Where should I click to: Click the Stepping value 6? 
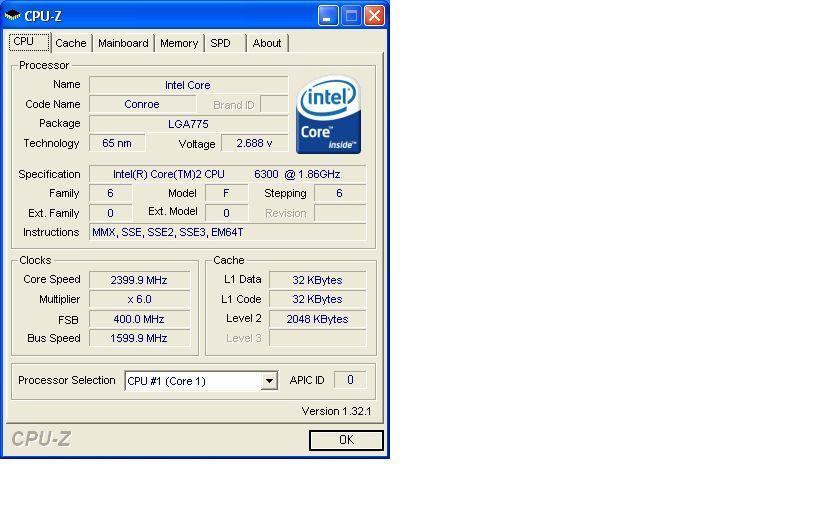coord(340,193)
